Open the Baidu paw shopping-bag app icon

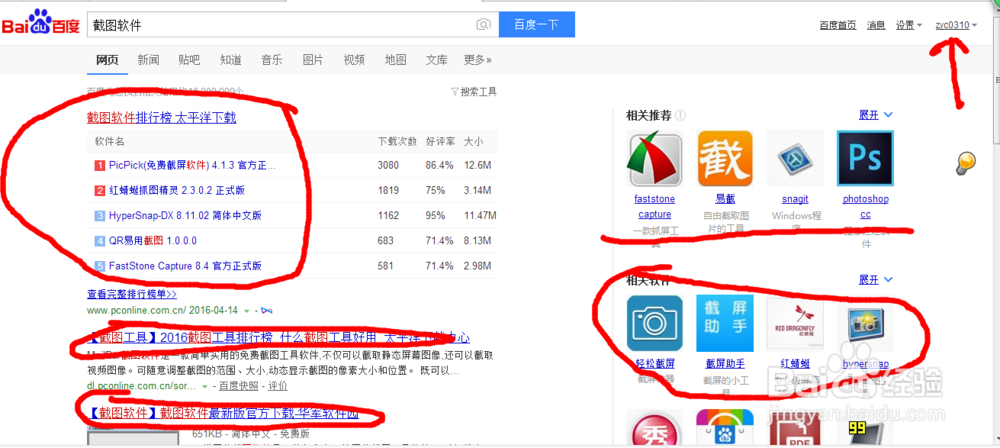click(x=725, y=429)
